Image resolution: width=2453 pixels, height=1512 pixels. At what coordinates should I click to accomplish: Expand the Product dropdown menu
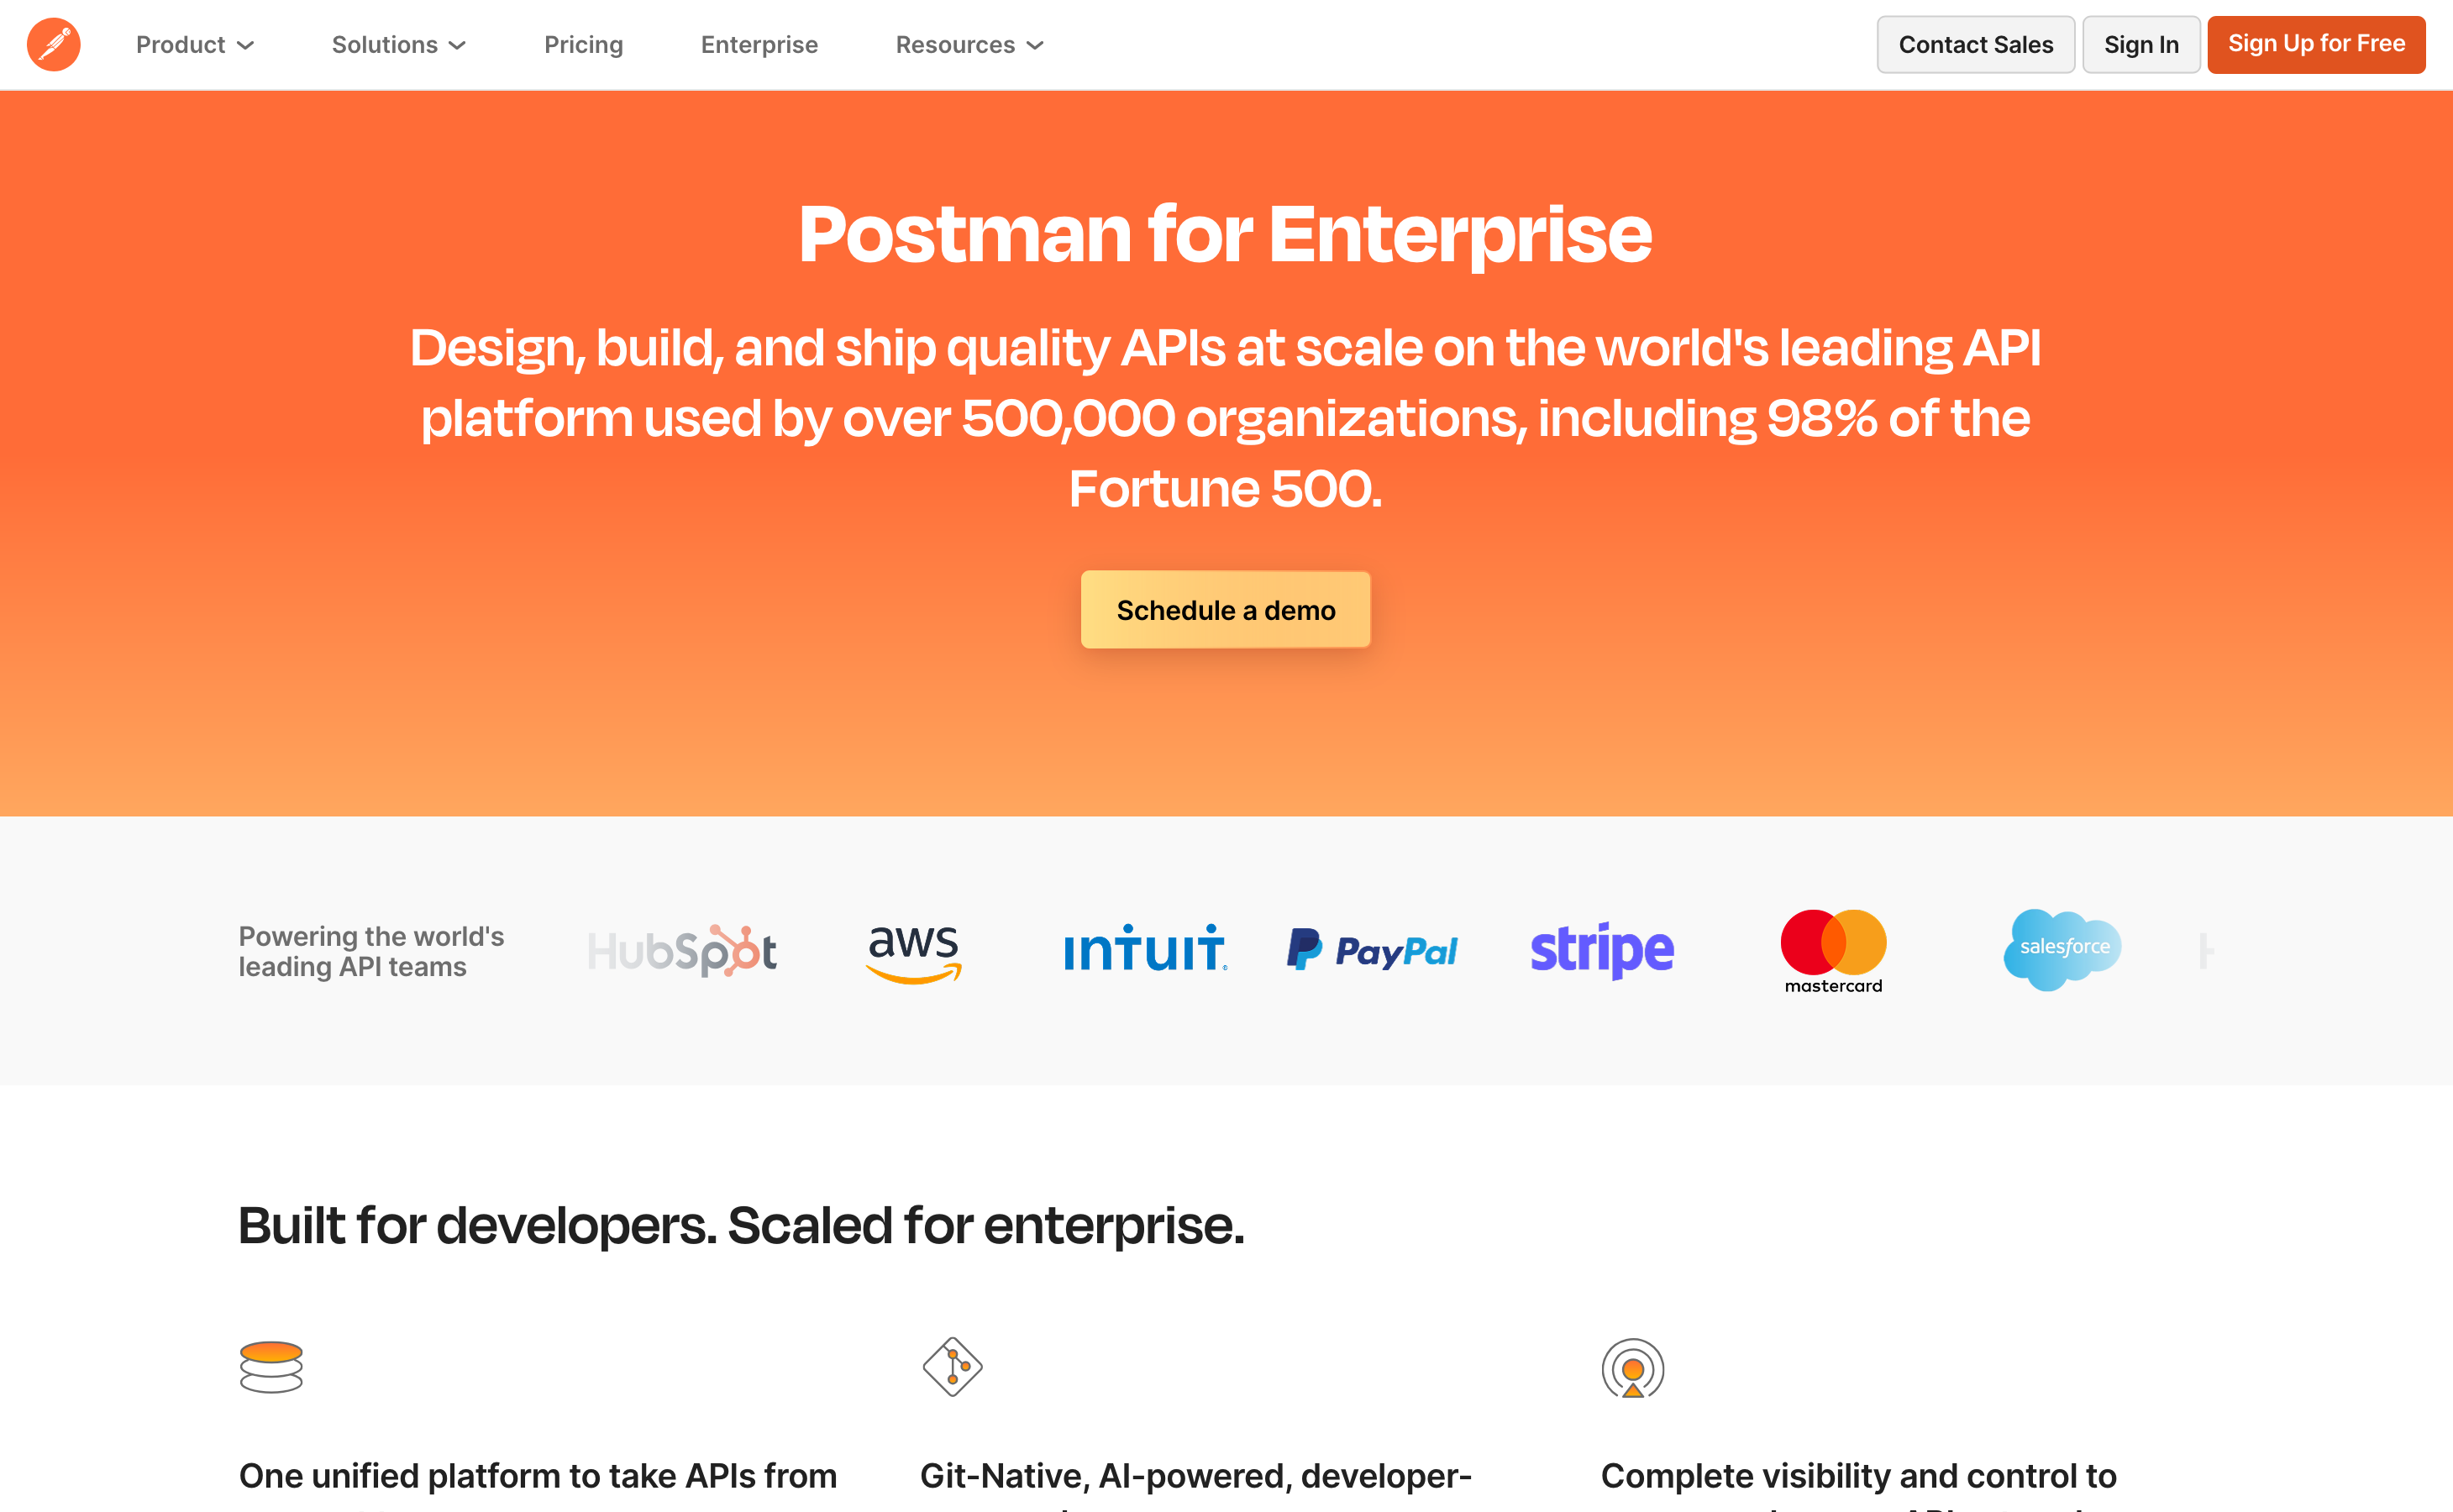[195, 45]
